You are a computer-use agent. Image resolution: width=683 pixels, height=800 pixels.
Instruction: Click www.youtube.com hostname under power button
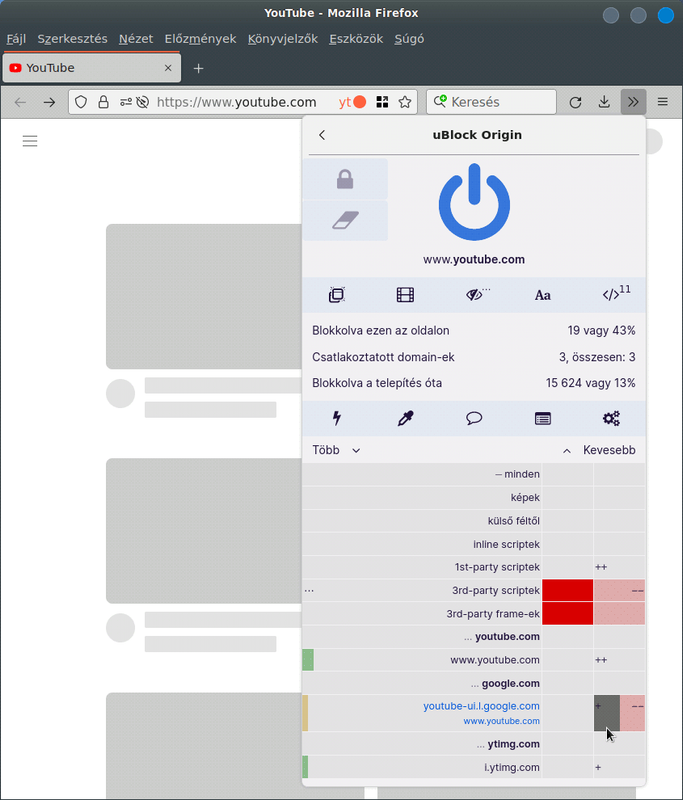(x=474, y=259)
